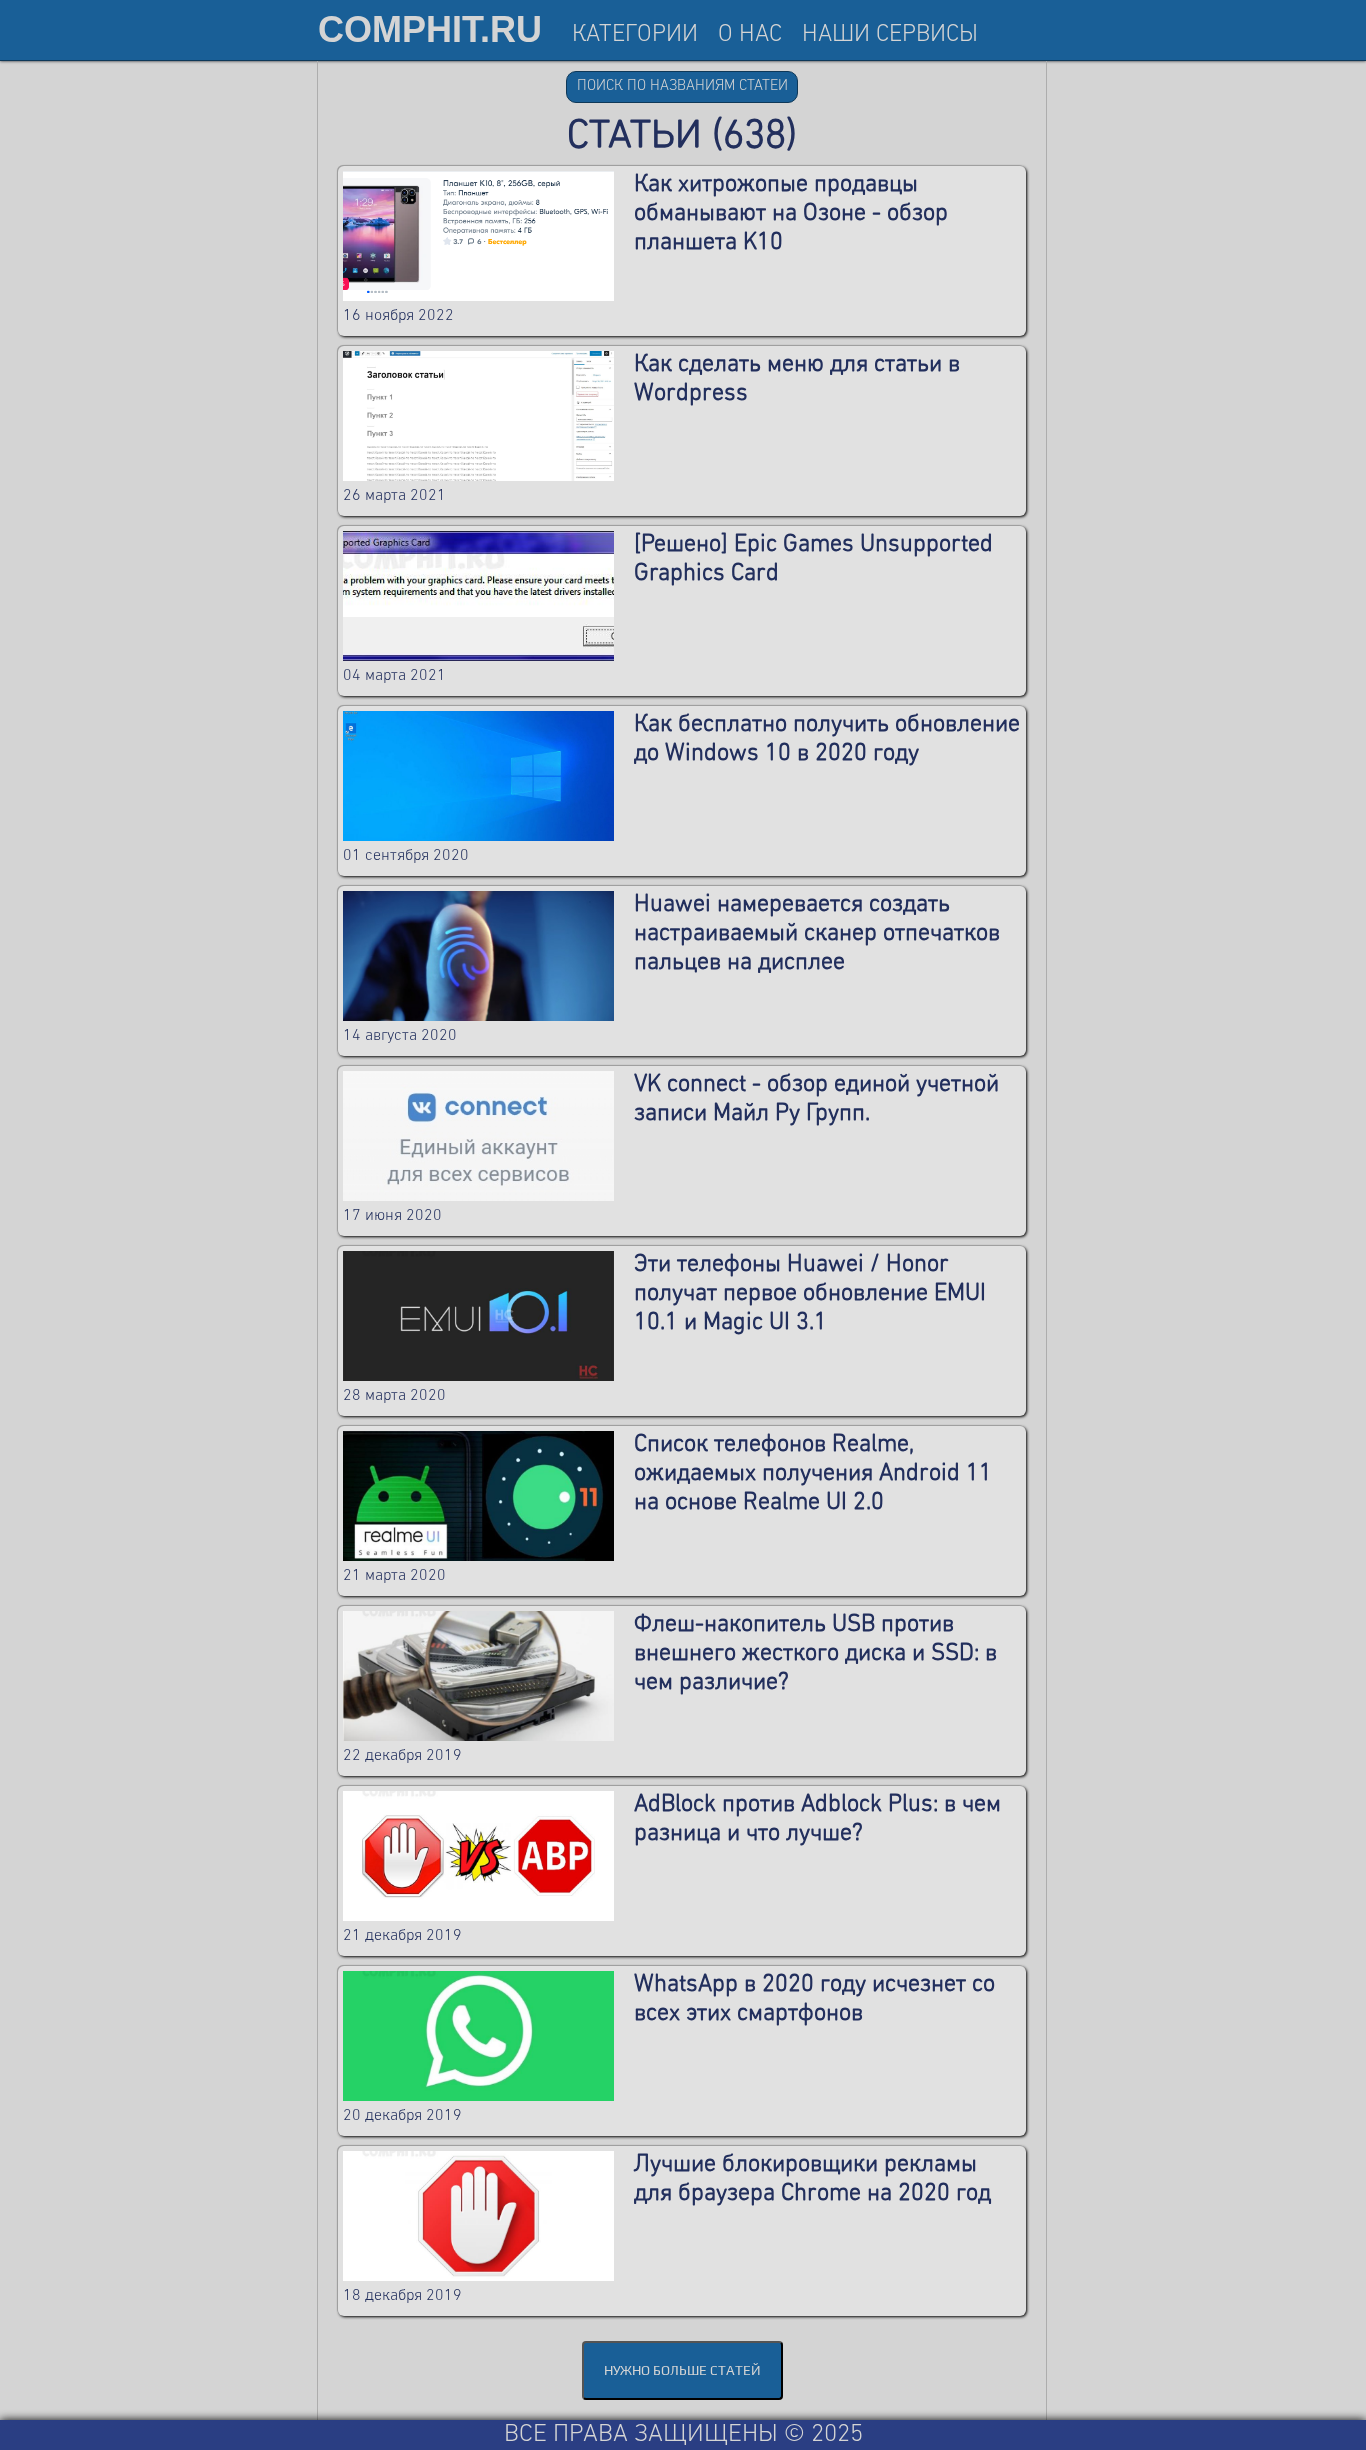Open best Chrome ad blockers 2020 article title

812,2178
